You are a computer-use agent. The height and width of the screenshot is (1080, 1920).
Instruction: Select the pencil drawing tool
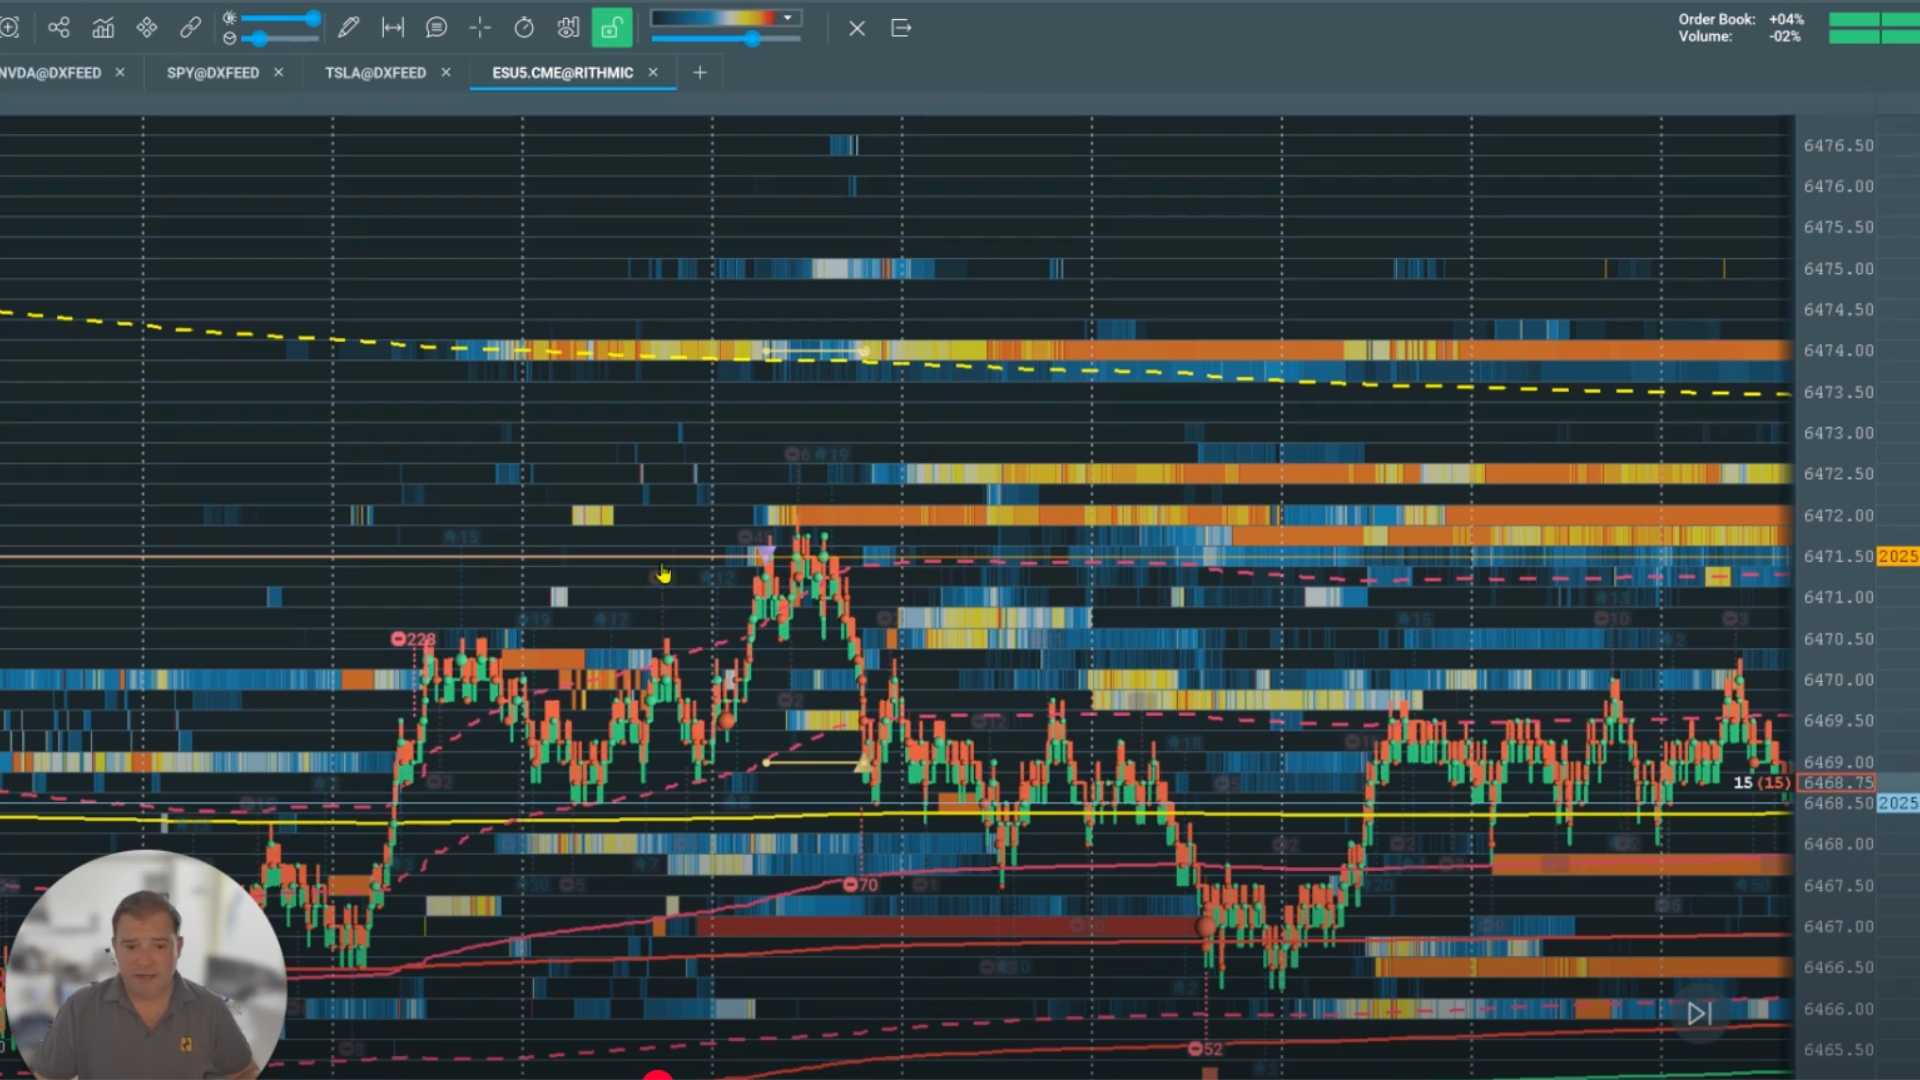coord(348,28)
